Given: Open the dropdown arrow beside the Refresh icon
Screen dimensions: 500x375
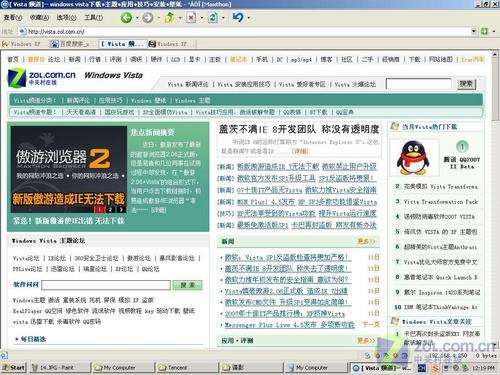Looking at the screenshot, I should click(223, 18).
